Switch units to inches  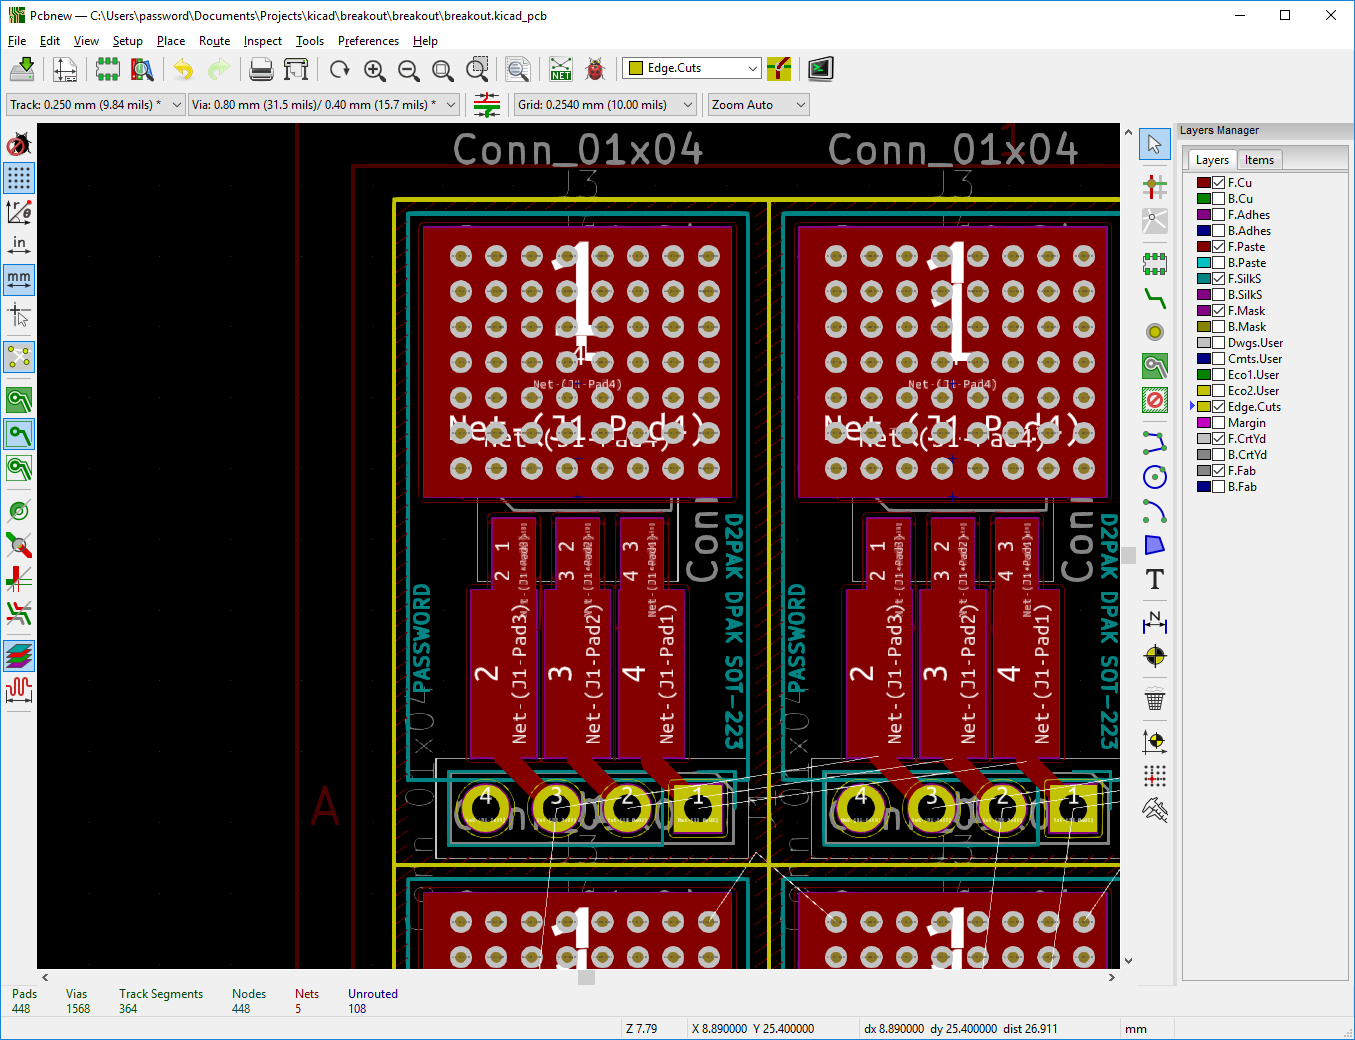point(19,246)
